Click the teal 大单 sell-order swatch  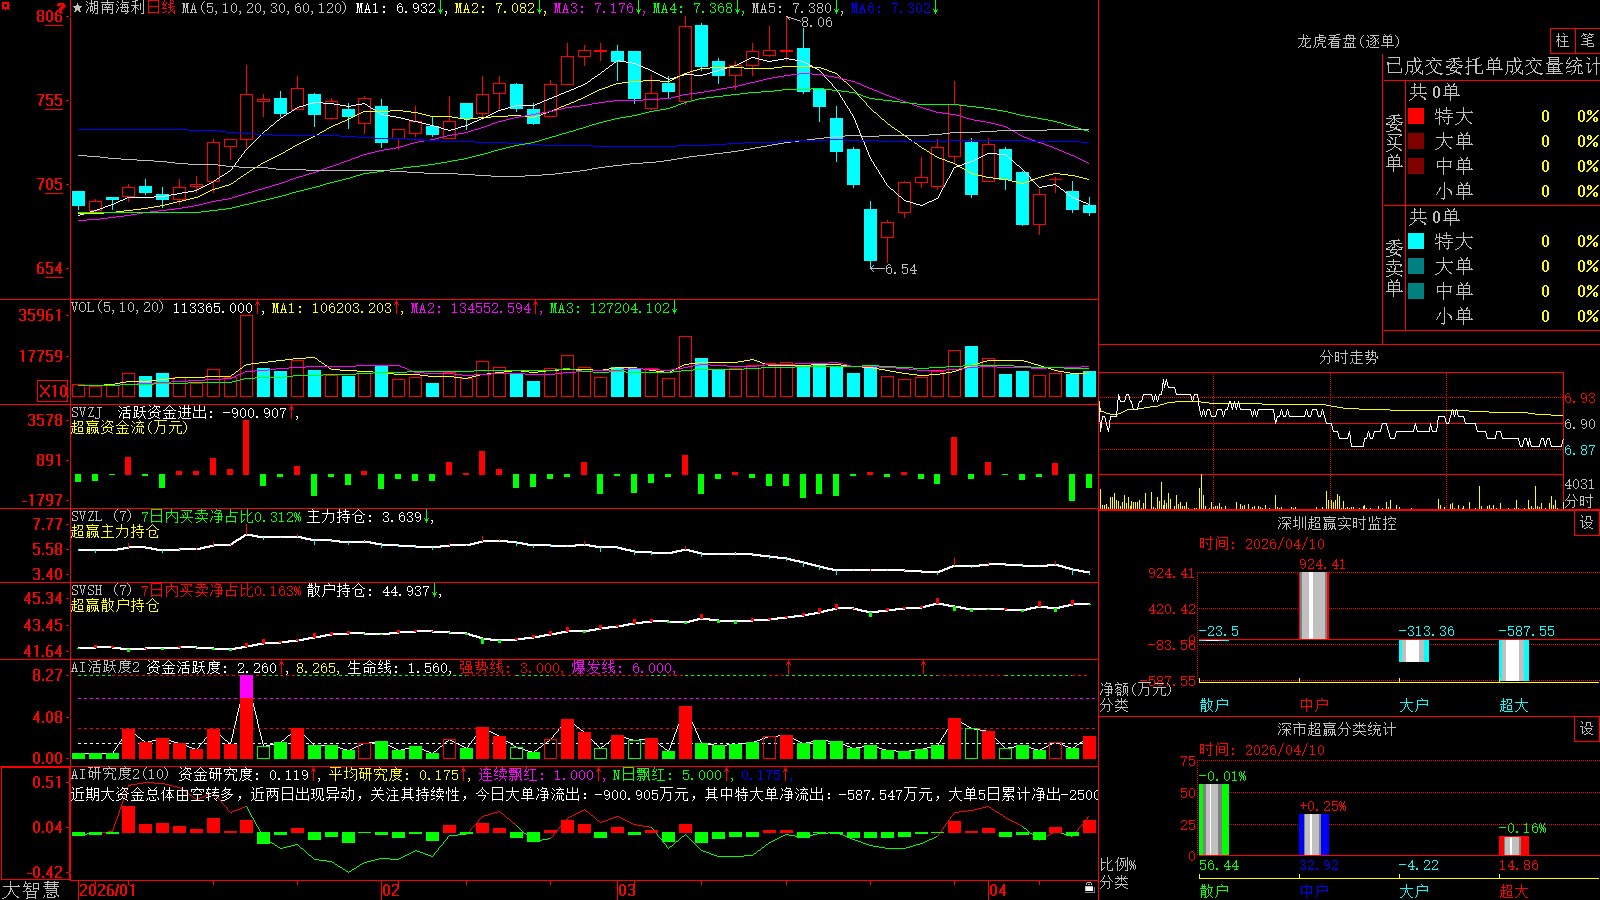1416,266
